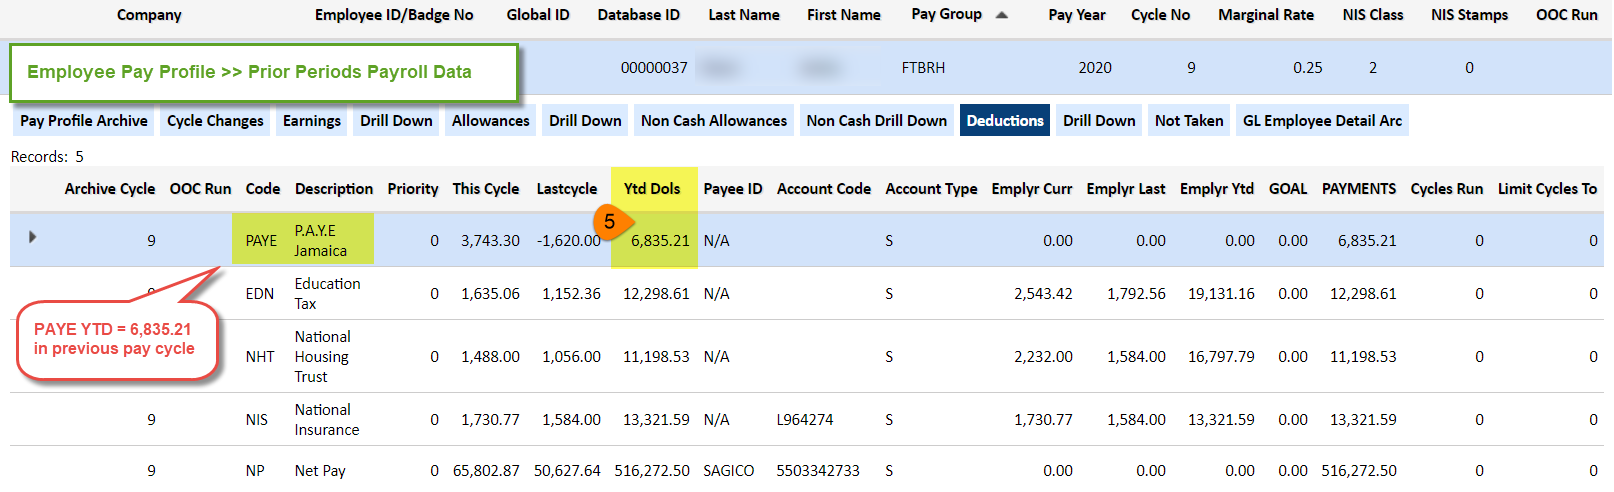Click the Database ID column header
This screenshot has width=1614, height=492.
(x=638, y=15)
